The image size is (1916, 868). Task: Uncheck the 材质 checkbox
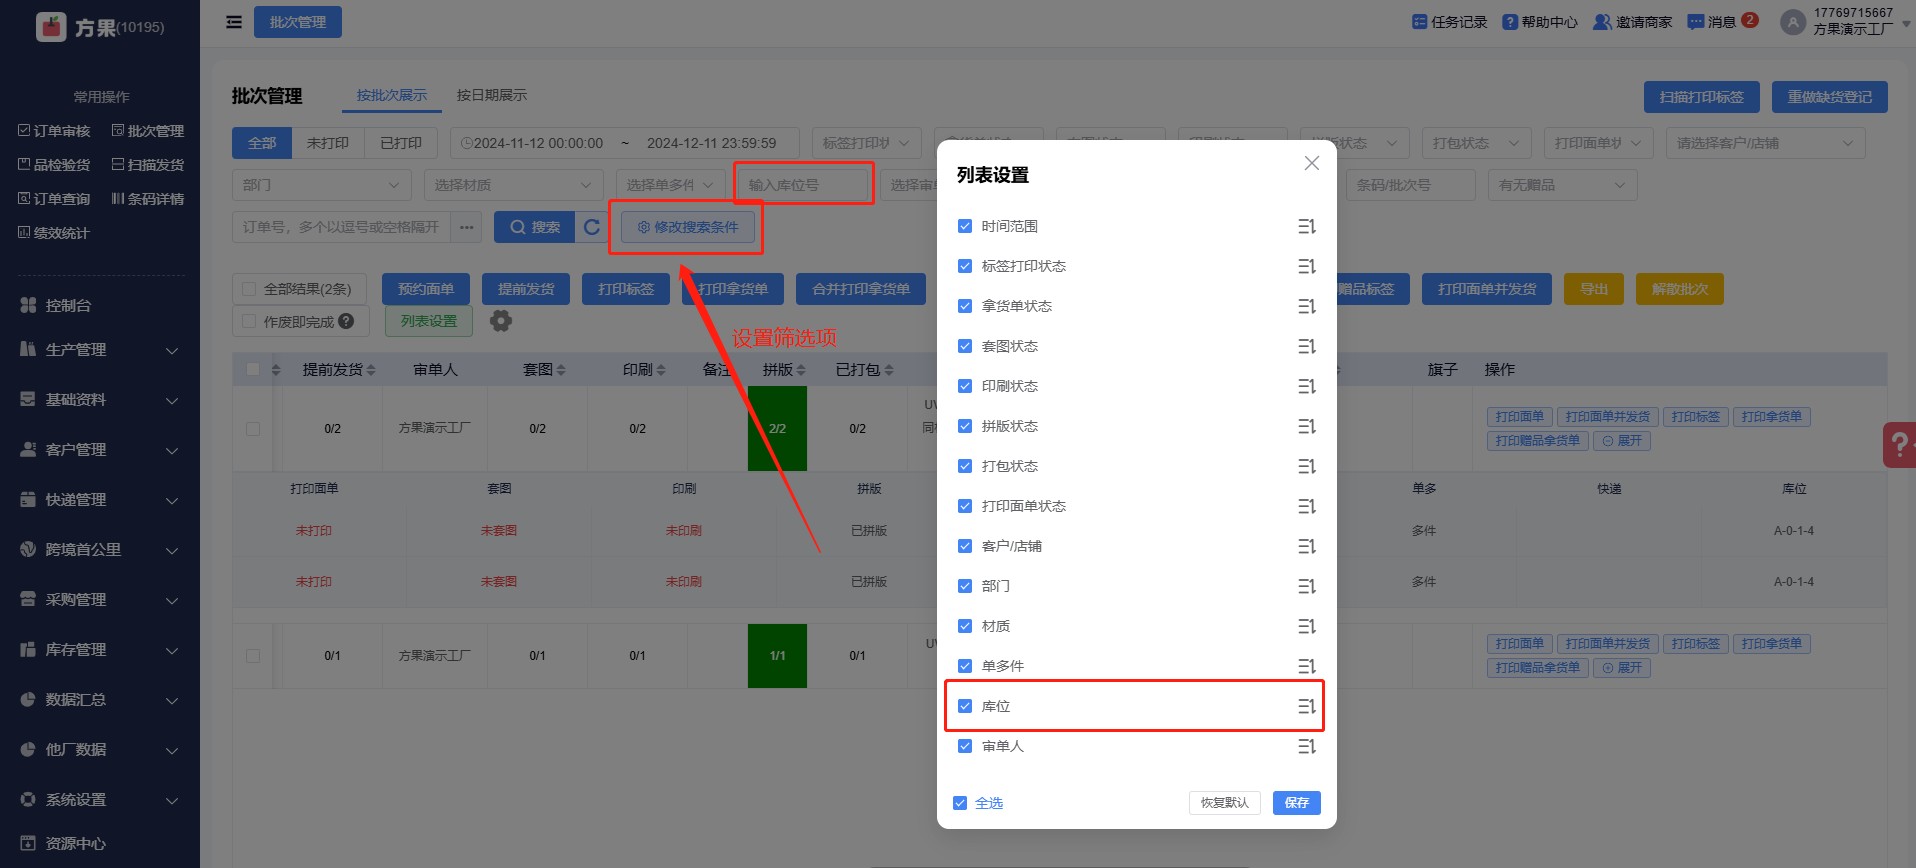(x=965, y=626)
